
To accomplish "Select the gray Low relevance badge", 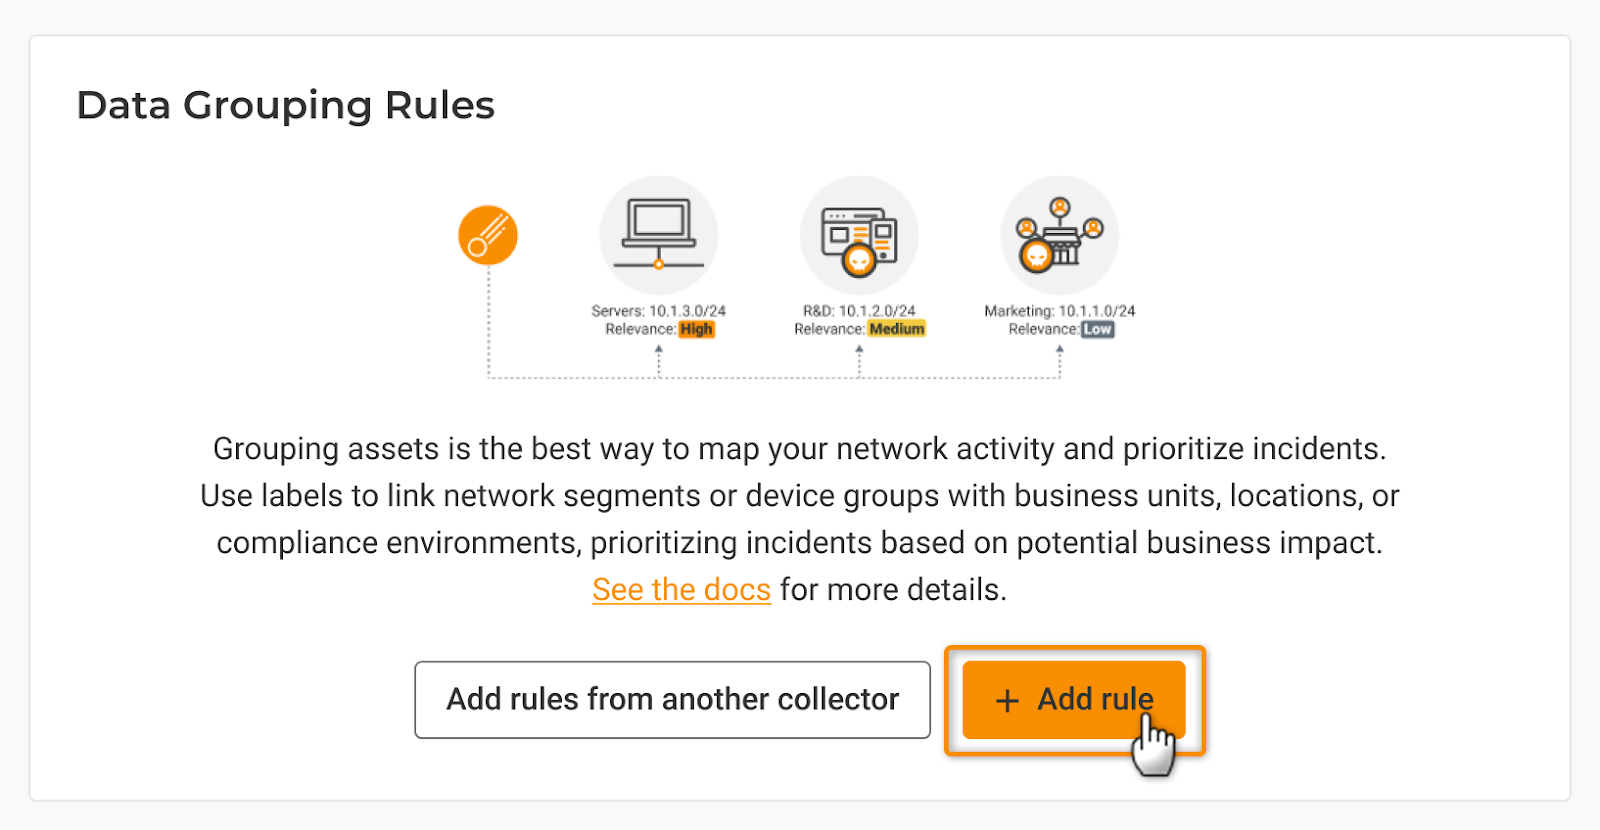I will pyautogui.click(x=1097, y=329).
